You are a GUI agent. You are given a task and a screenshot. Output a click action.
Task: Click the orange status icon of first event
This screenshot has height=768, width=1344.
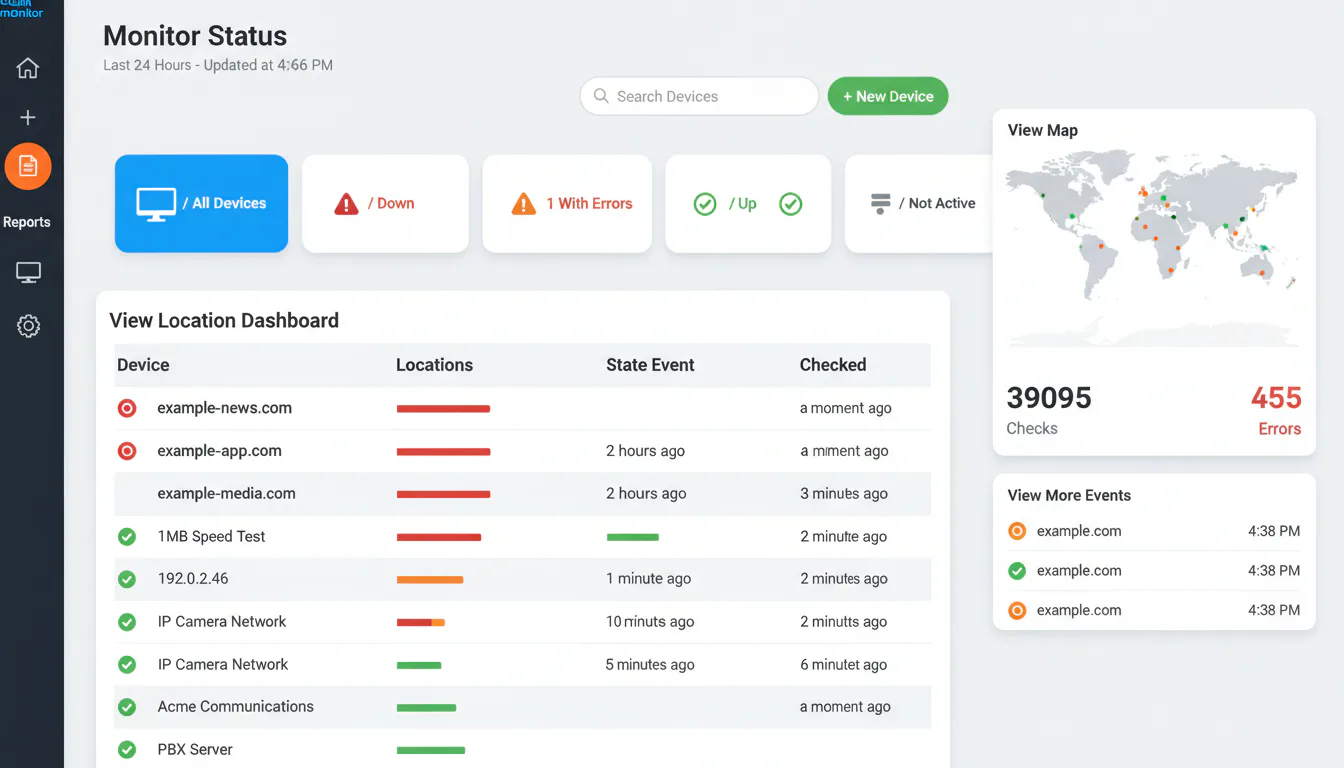[x=1017, y=531]
